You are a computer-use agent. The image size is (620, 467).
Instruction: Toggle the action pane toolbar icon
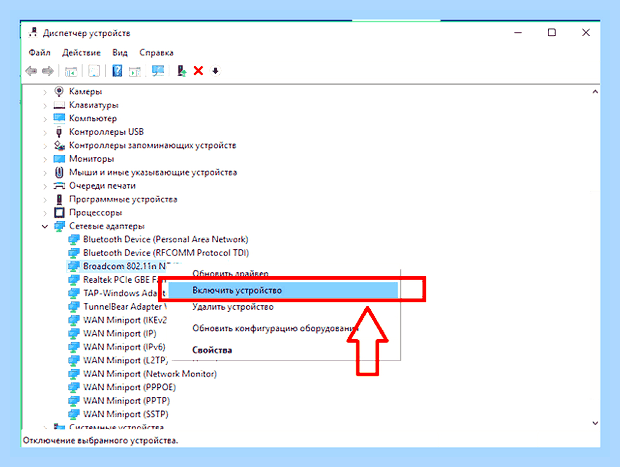pyautogui.click(x=135, y=72)
